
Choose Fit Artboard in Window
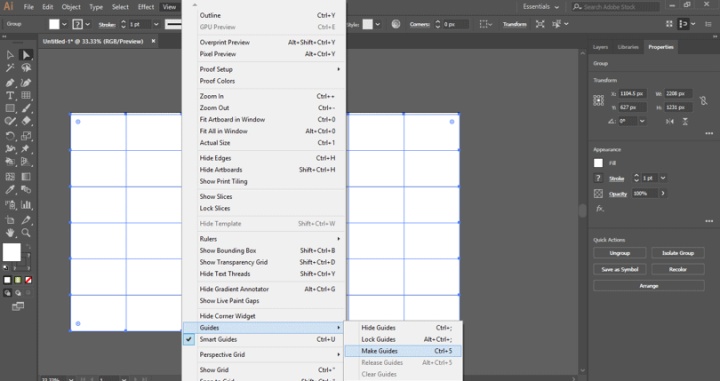point(264,119)
